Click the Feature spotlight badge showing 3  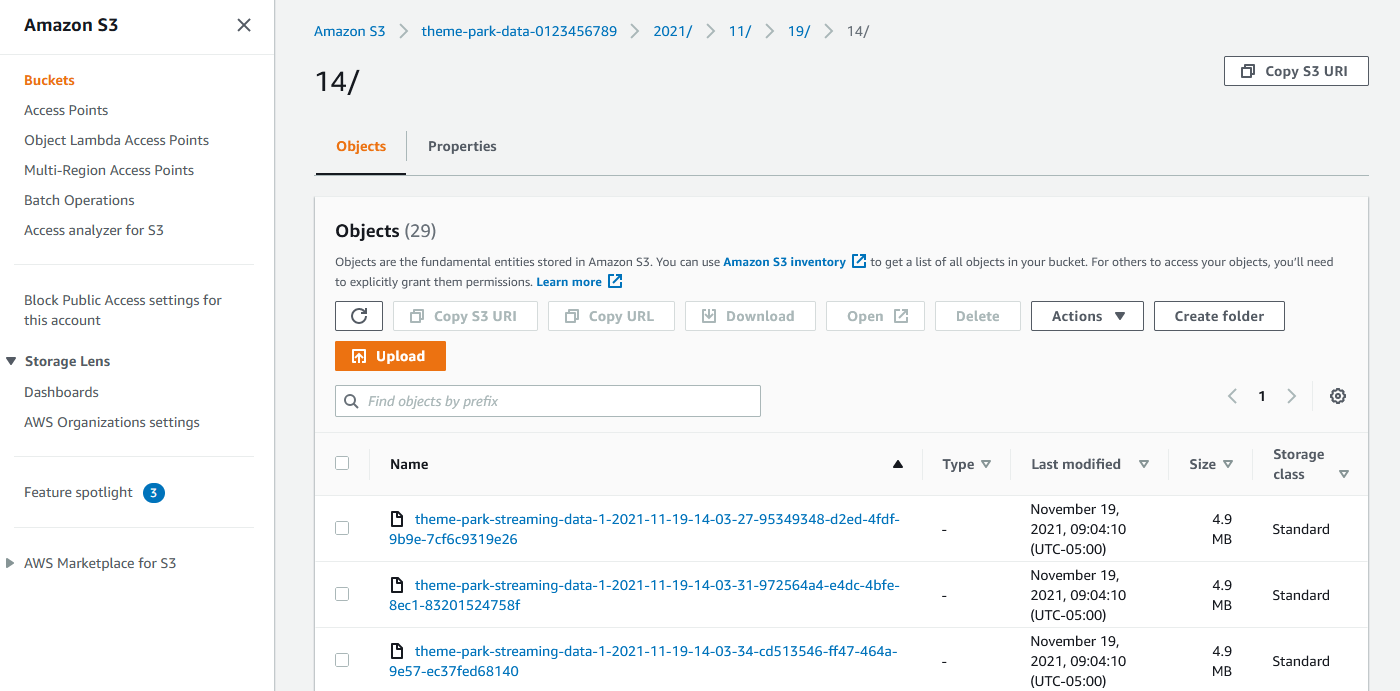(153, 492)
